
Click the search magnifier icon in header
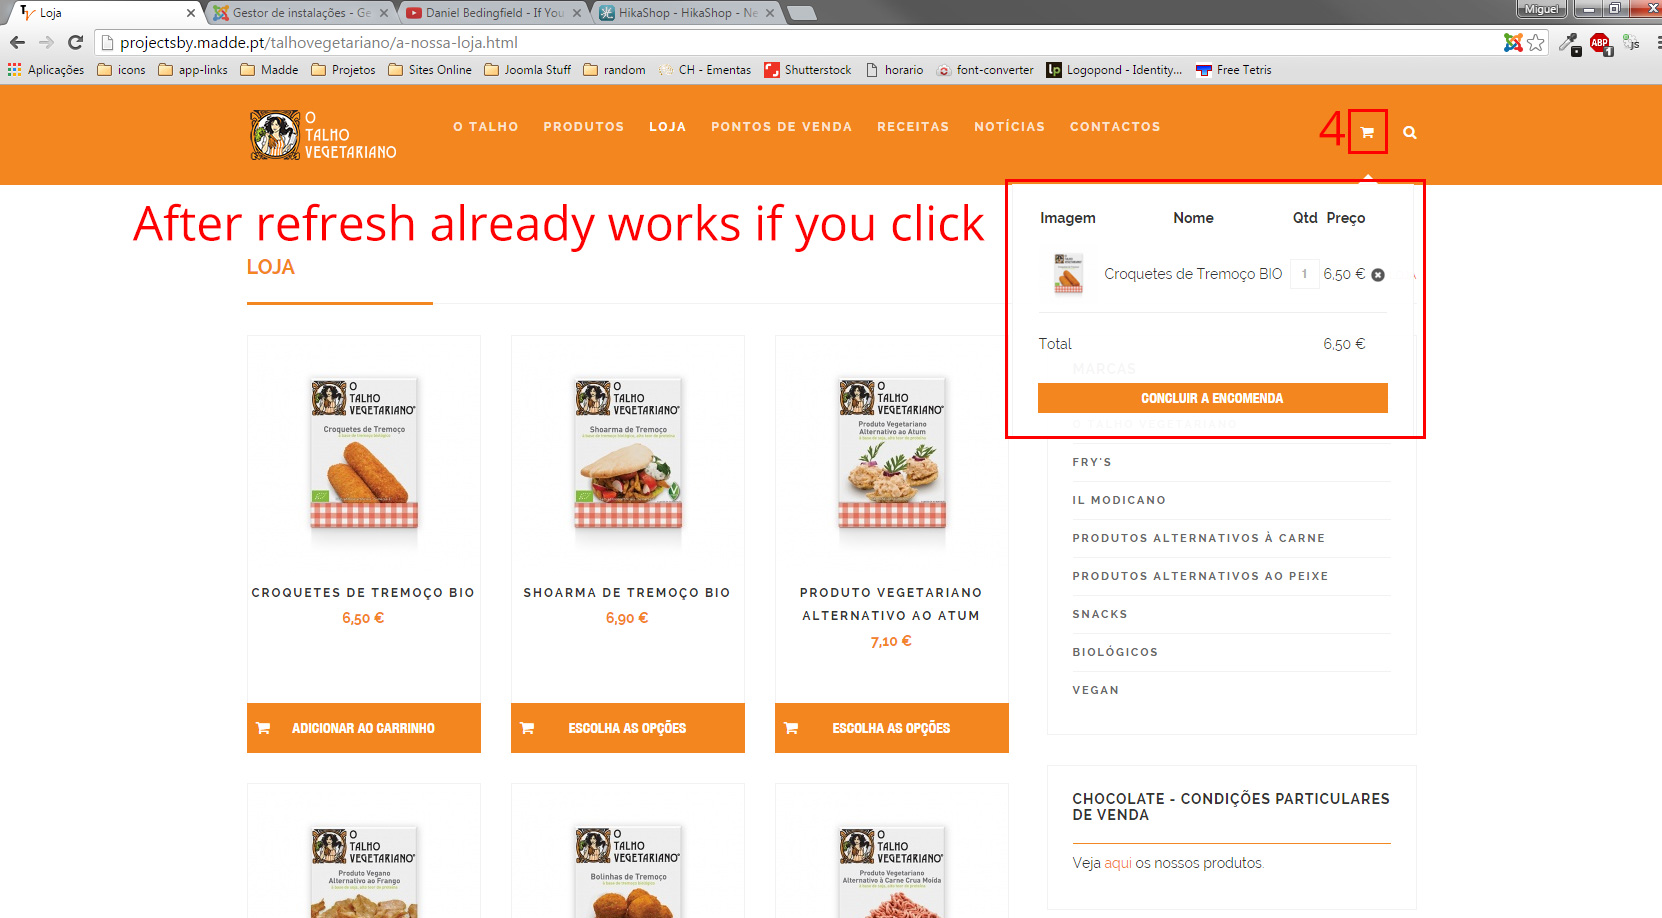pos(1410,132)
